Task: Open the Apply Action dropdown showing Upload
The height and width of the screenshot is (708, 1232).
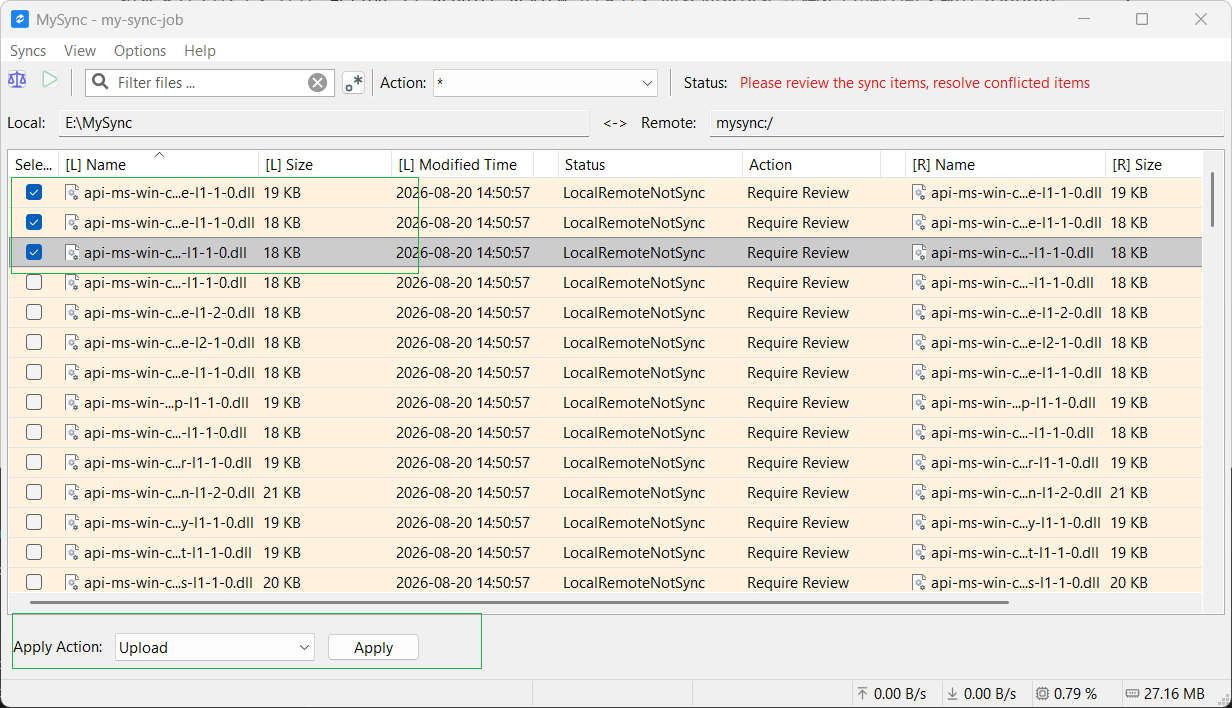Action: 215,648
